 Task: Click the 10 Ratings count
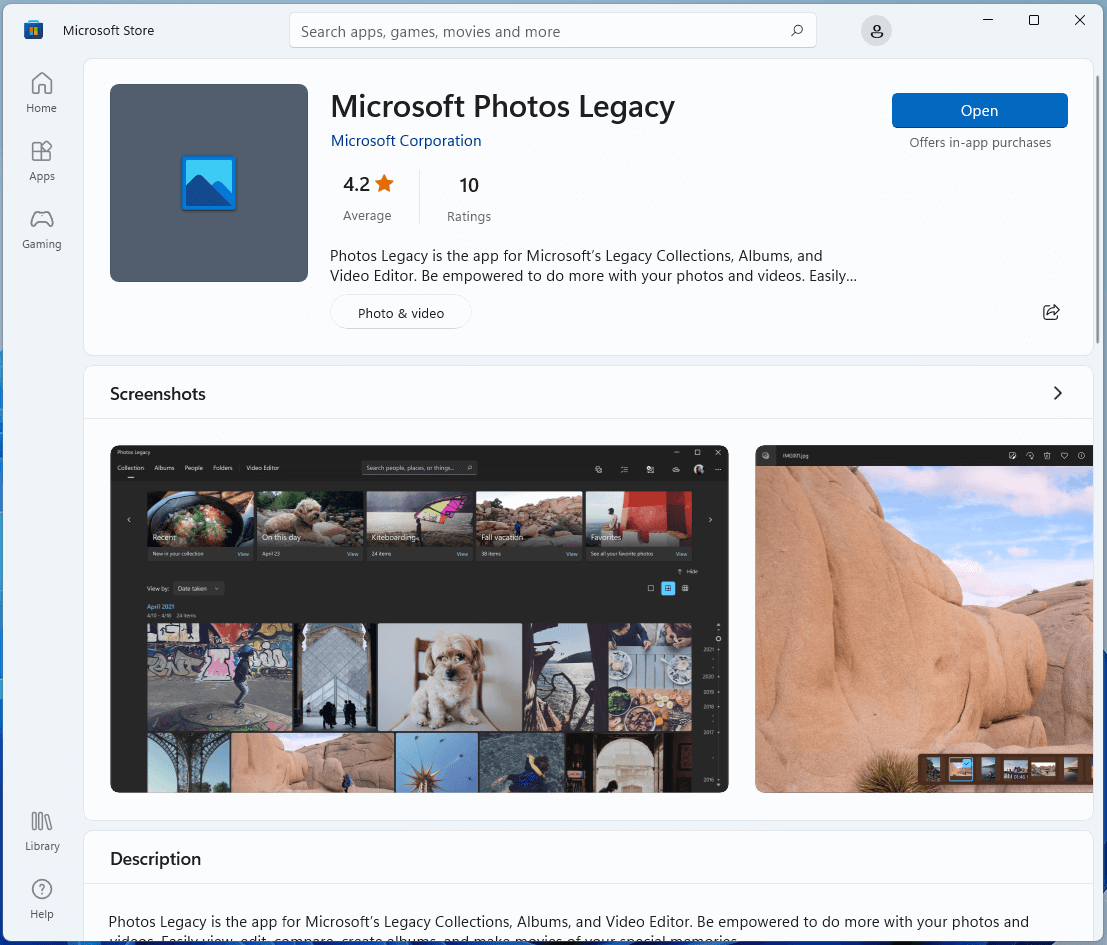click(x=469, y=198)
